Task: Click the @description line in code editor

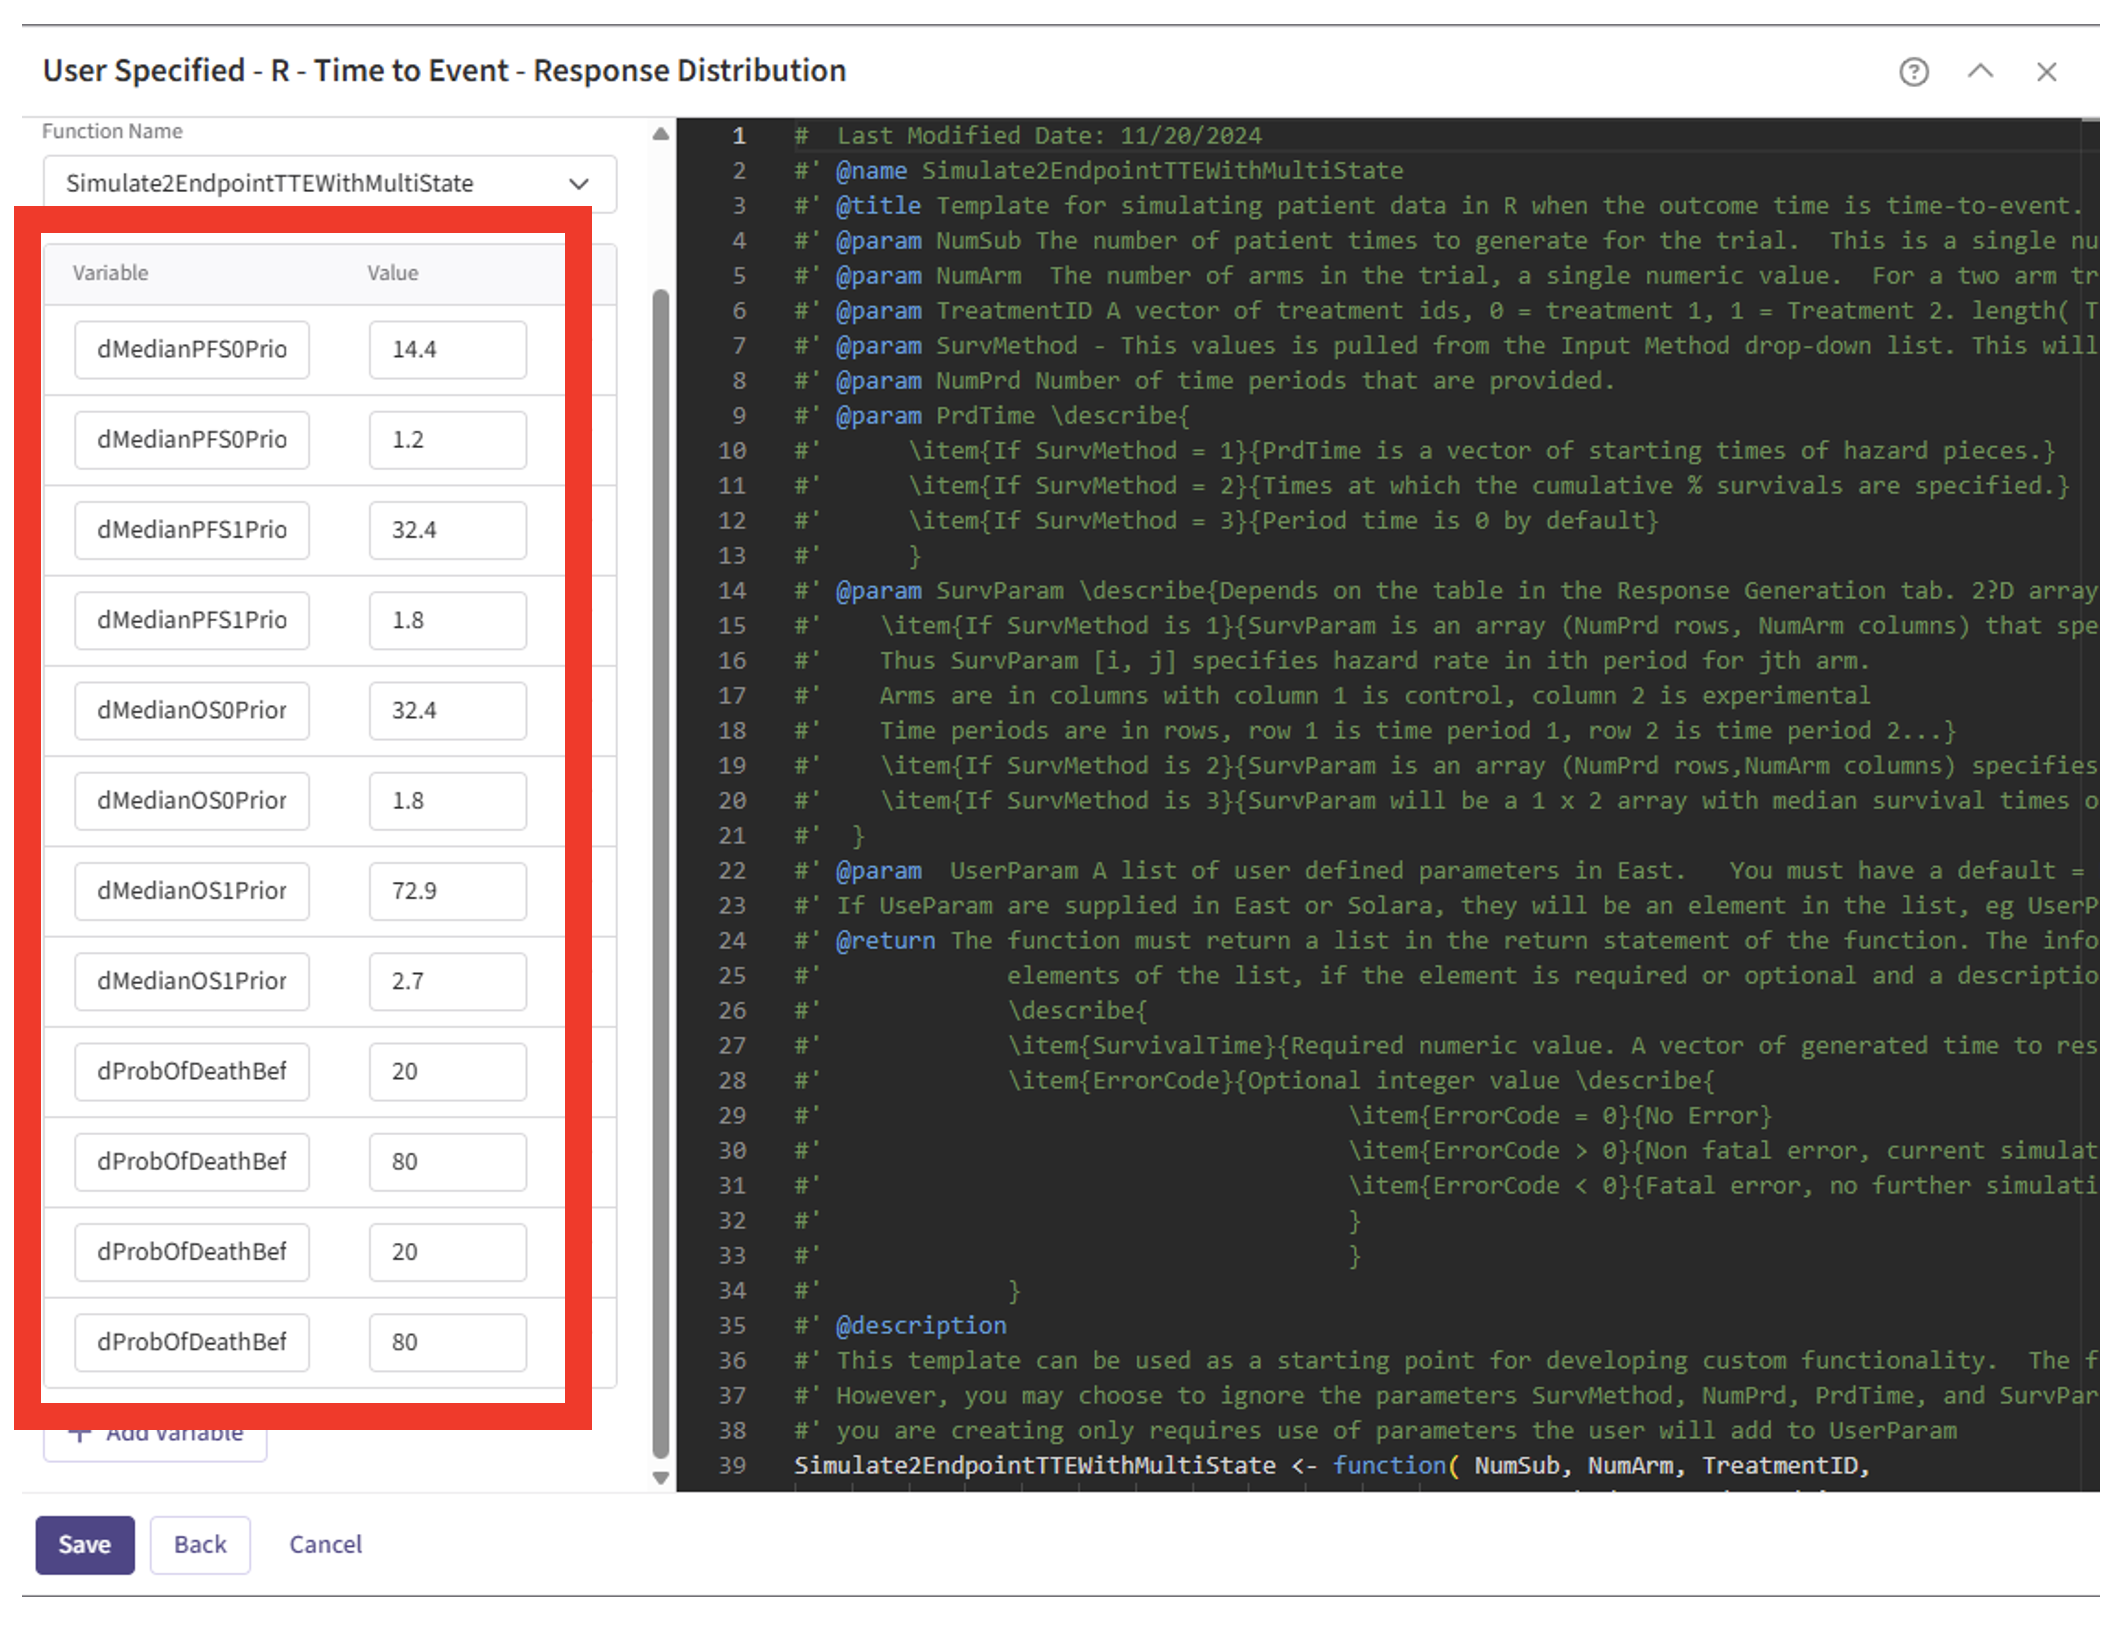Action: (x=921, y=1325)
